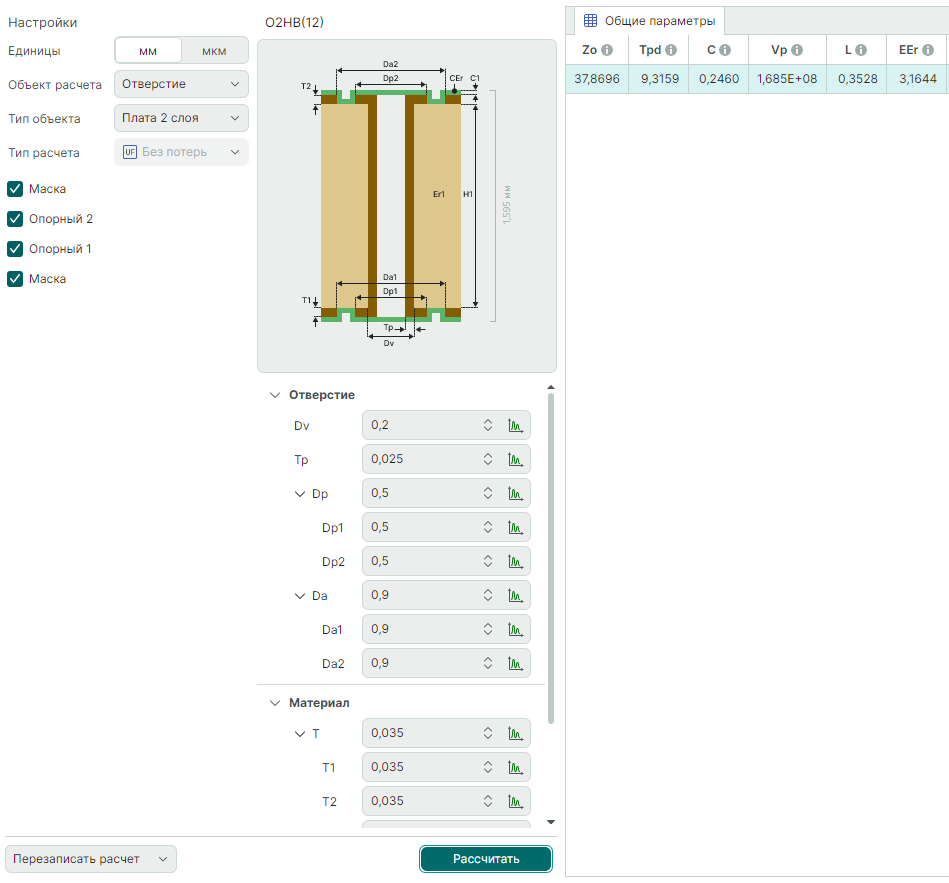Open graph icon for Dp2 field

515,561
